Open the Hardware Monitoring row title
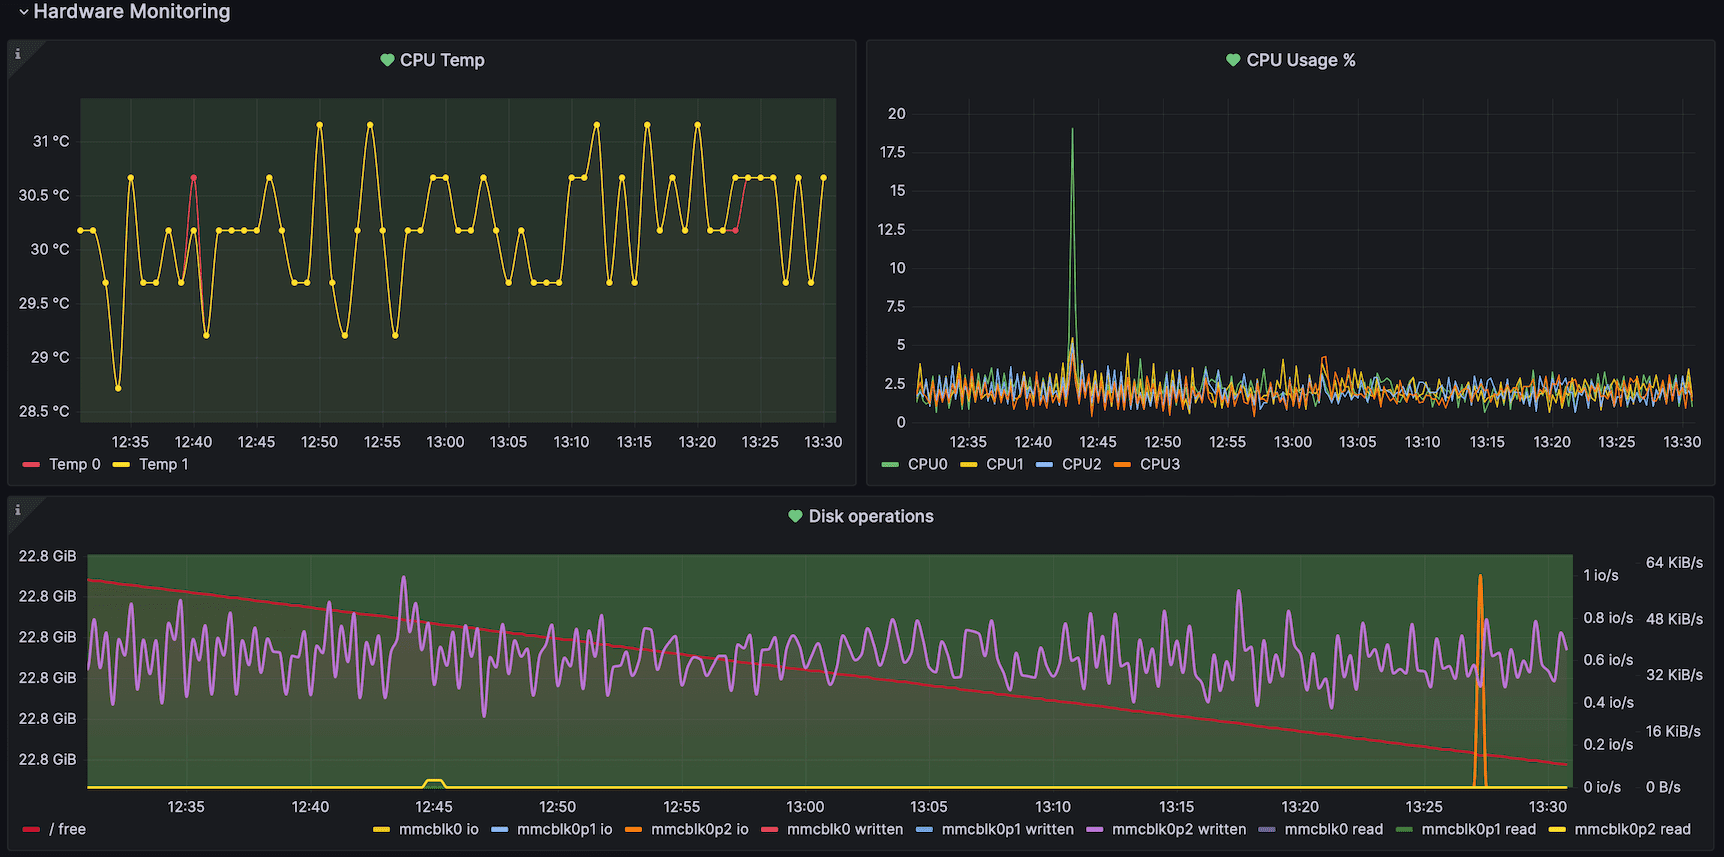 (x=132, y=12)
